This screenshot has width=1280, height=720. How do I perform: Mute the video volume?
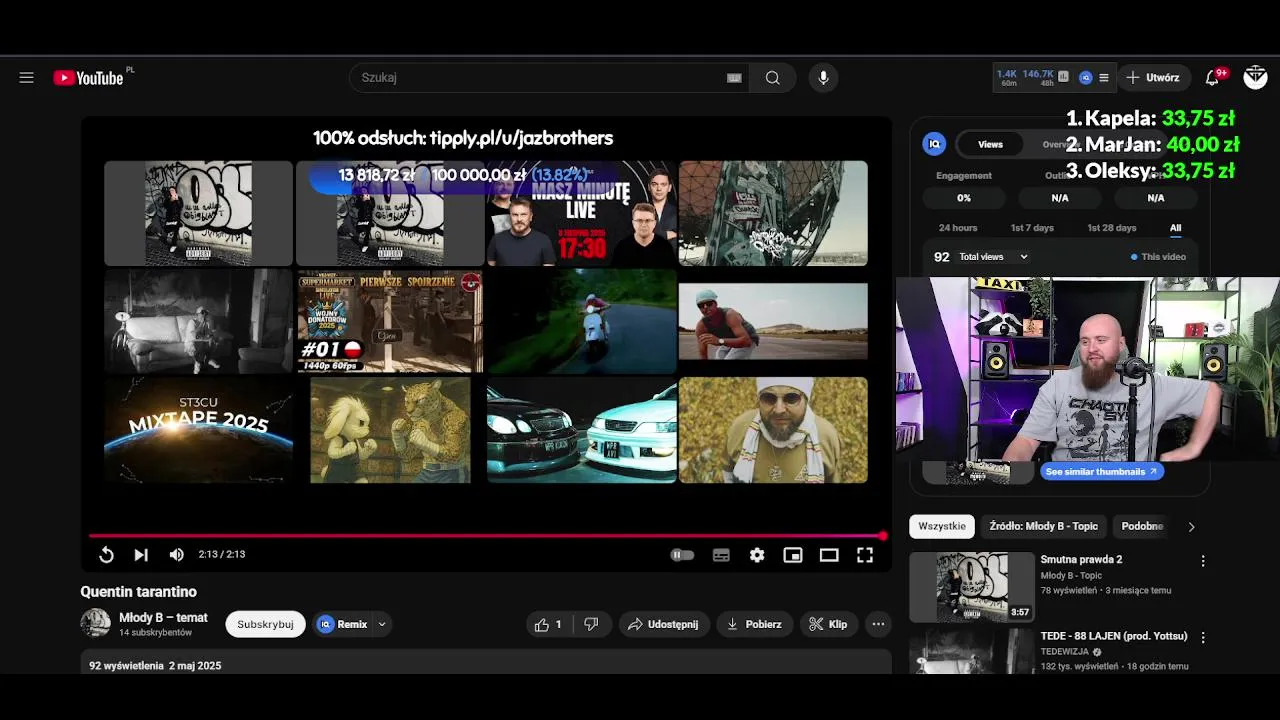click(176, 554)
